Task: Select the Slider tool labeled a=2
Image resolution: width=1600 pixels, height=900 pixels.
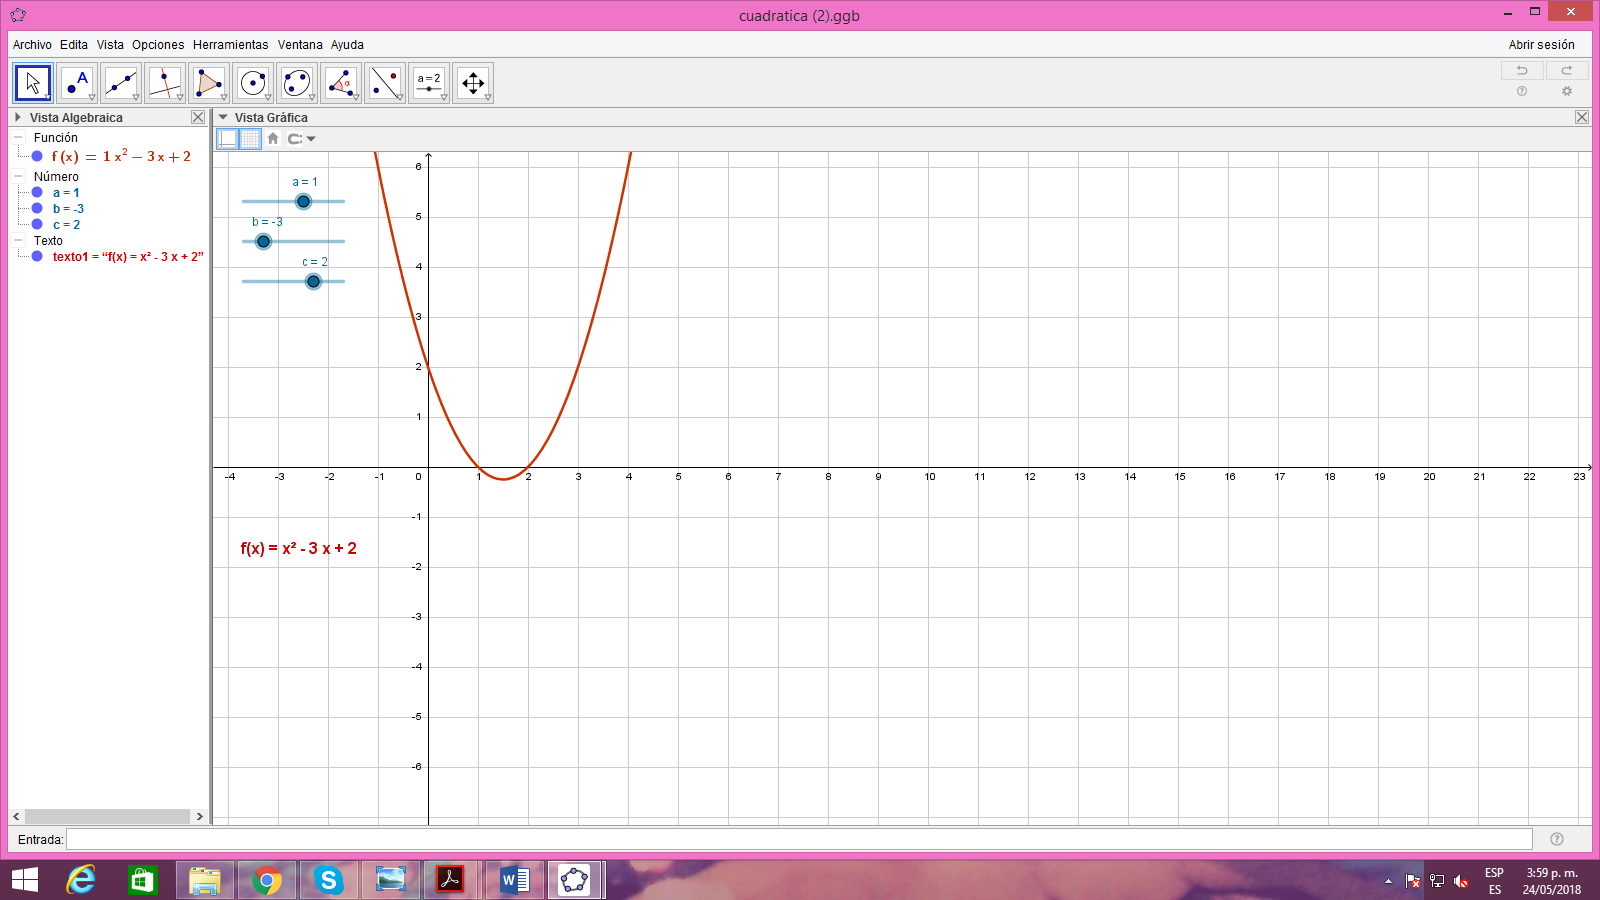Action: (428, 82)
